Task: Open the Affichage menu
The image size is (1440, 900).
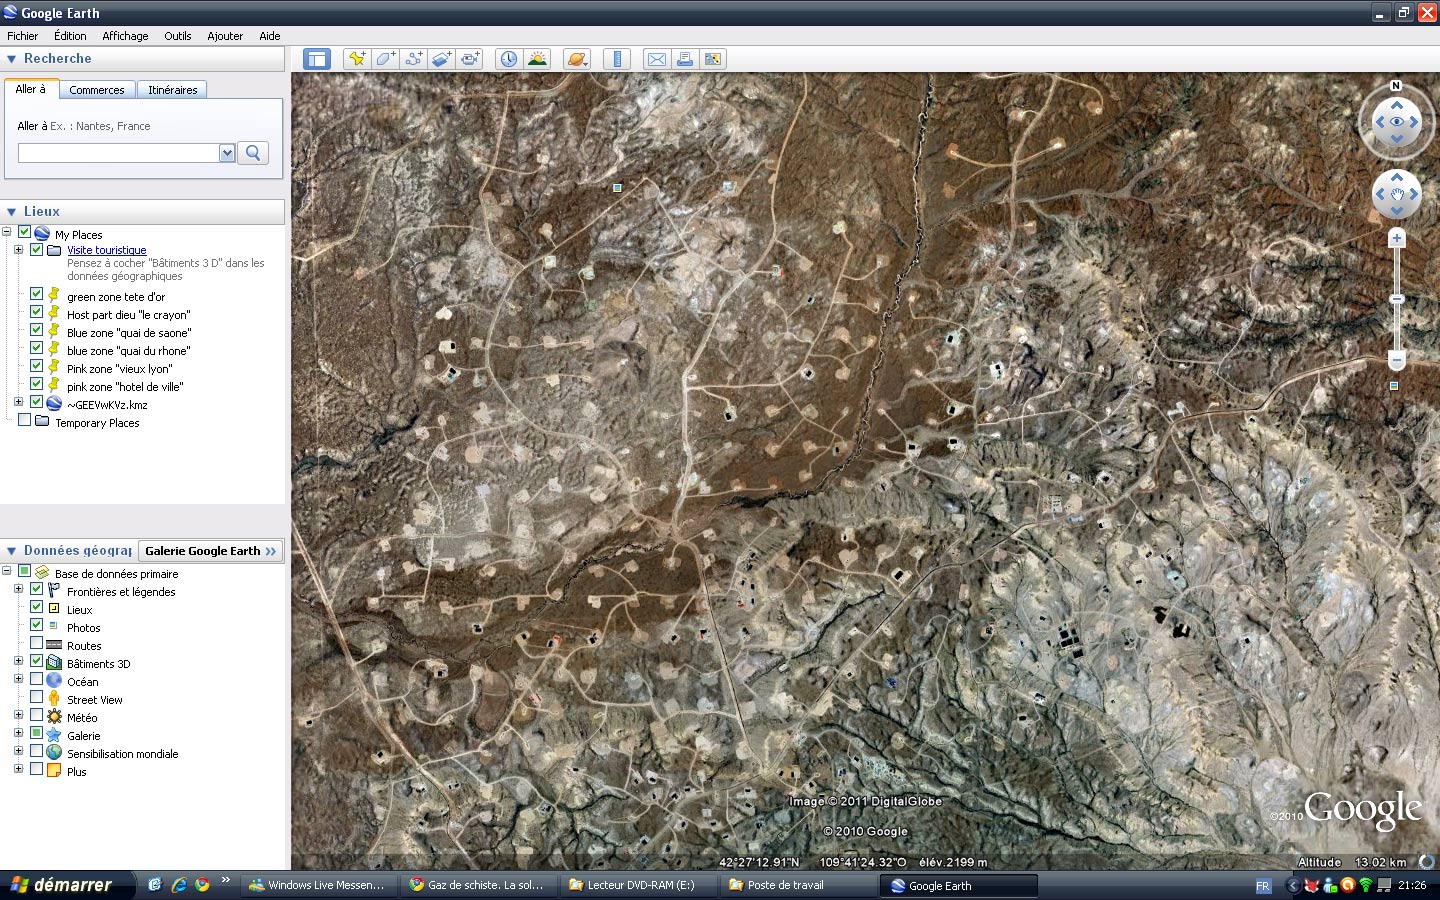Action: (x=125, y=36)
